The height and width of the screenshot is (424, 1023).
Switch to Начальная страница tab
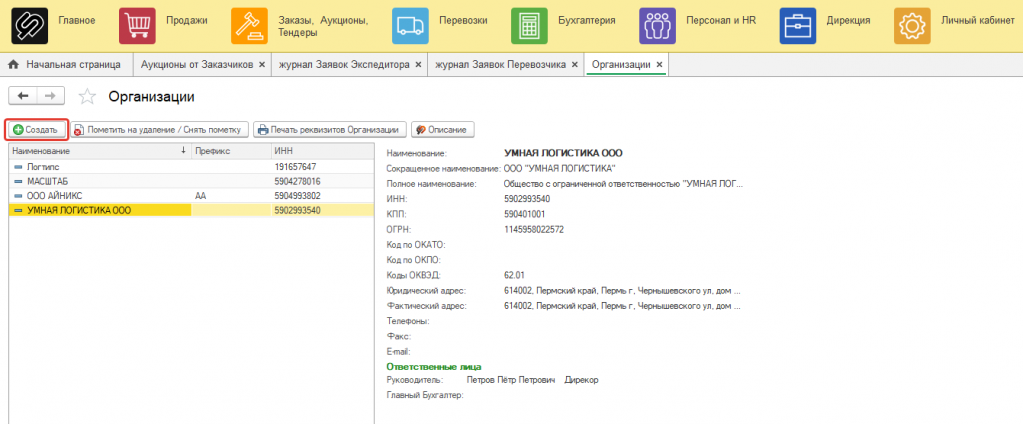click(67, 65)
